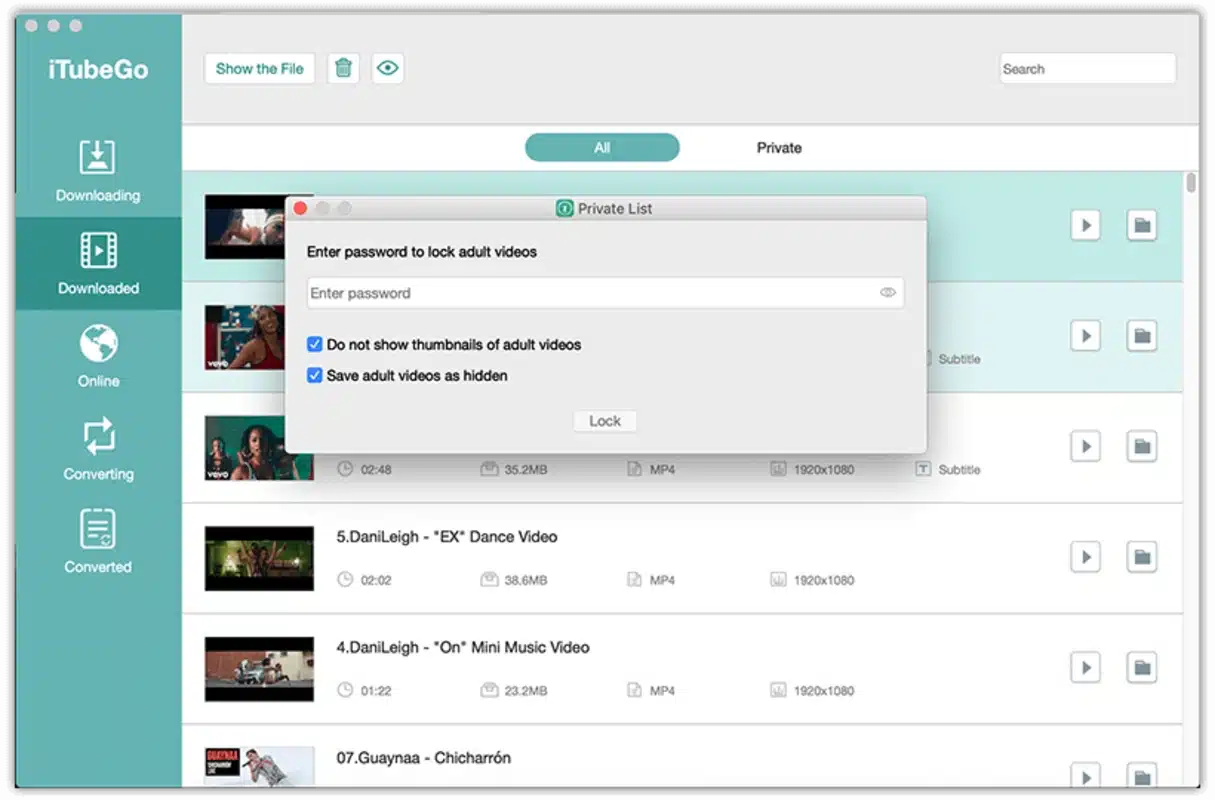
Task: Open the Converted list section
Action: pyautogui.click(x=98, y=541)
